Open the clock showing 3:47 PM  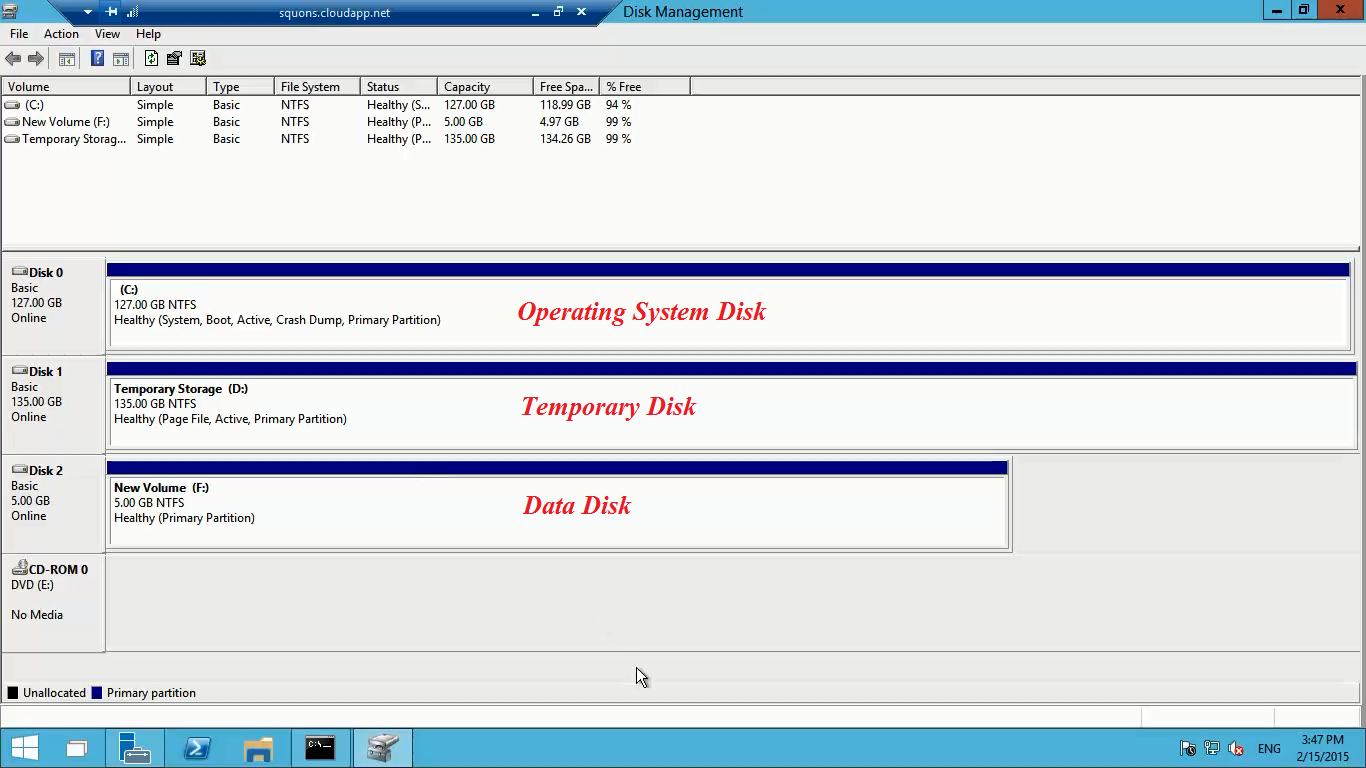point(1322,748)
